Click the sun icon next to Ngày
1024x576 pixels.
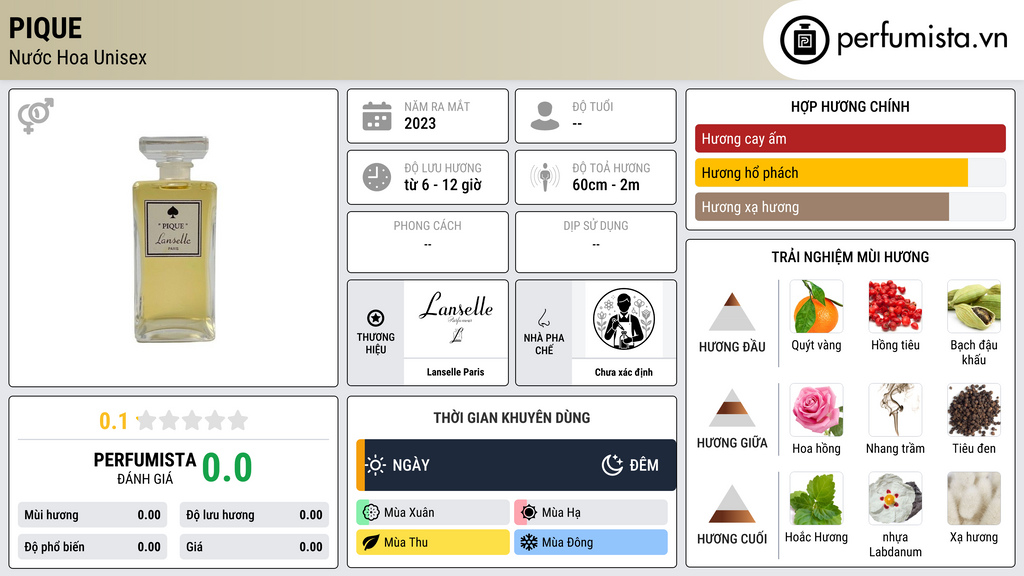click(x=376, y=465)
